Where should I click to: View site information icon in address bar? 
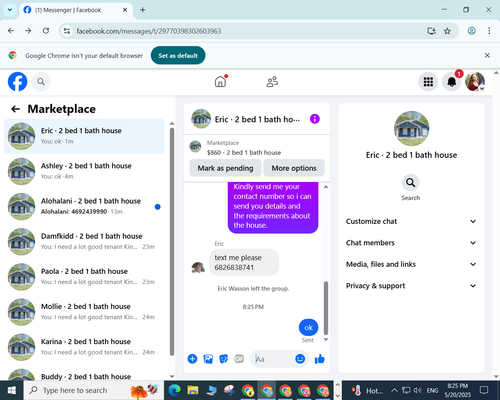67,31
